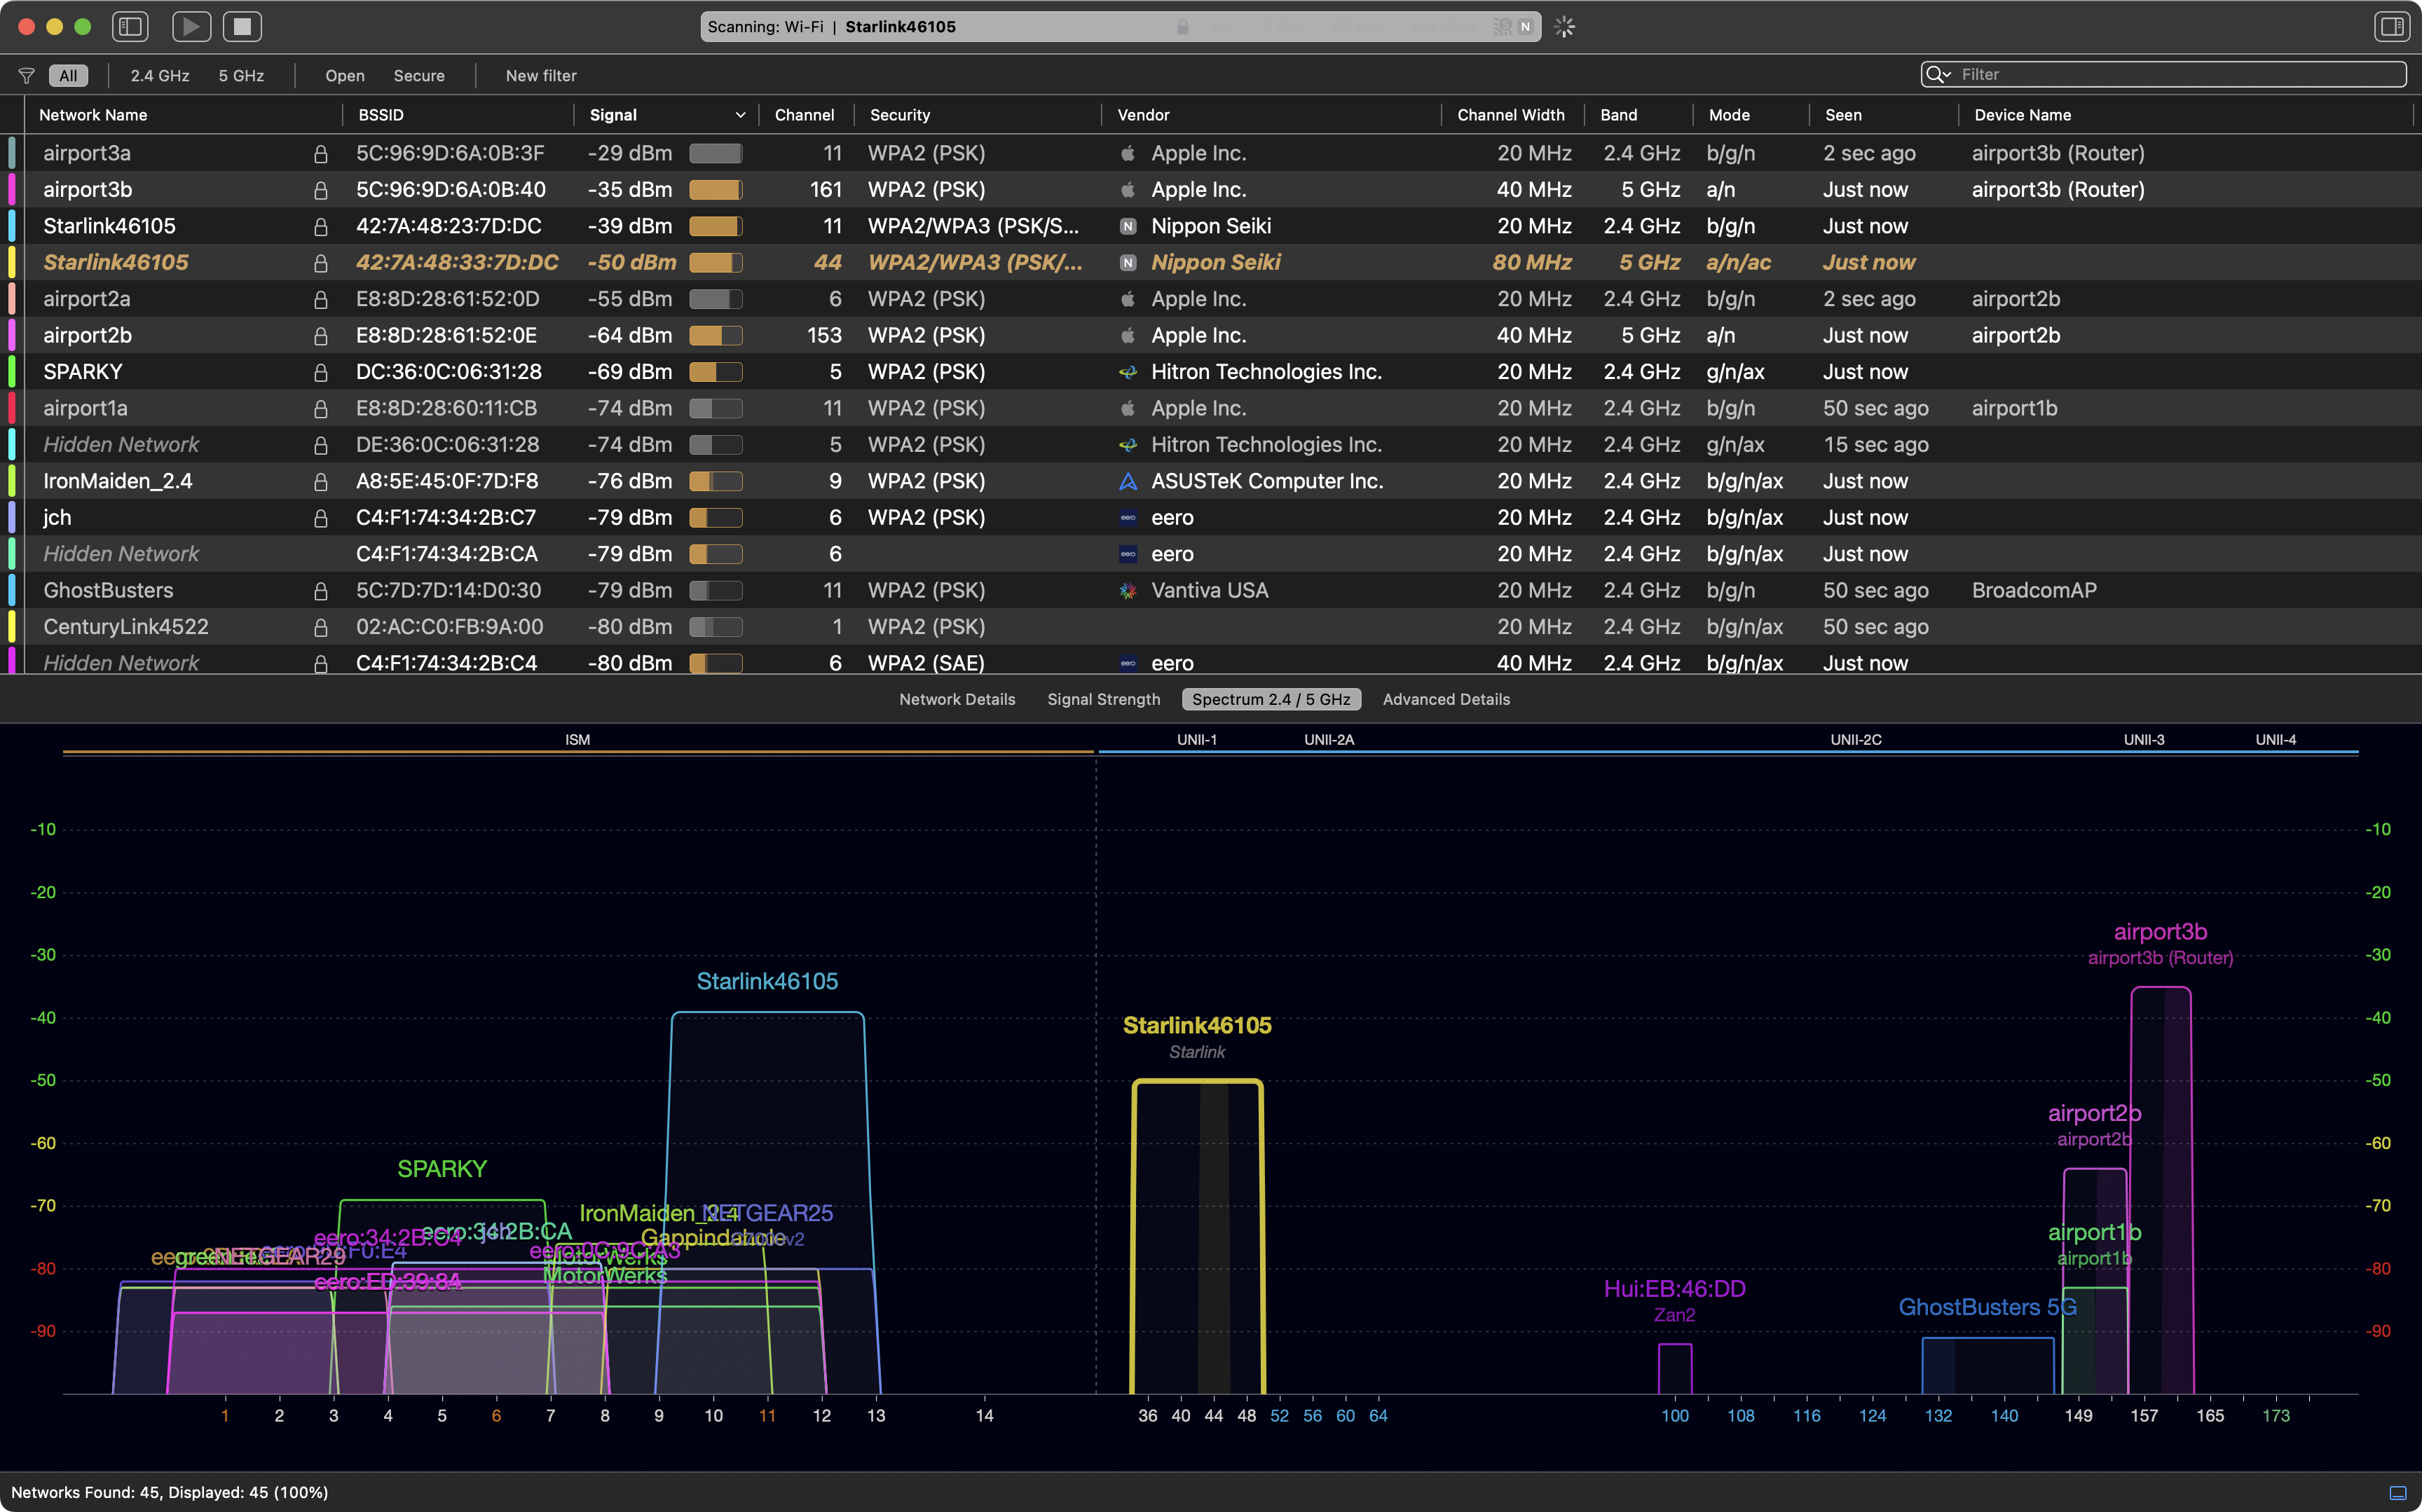
Task: Show only Open networks
Action: [345, 76]
